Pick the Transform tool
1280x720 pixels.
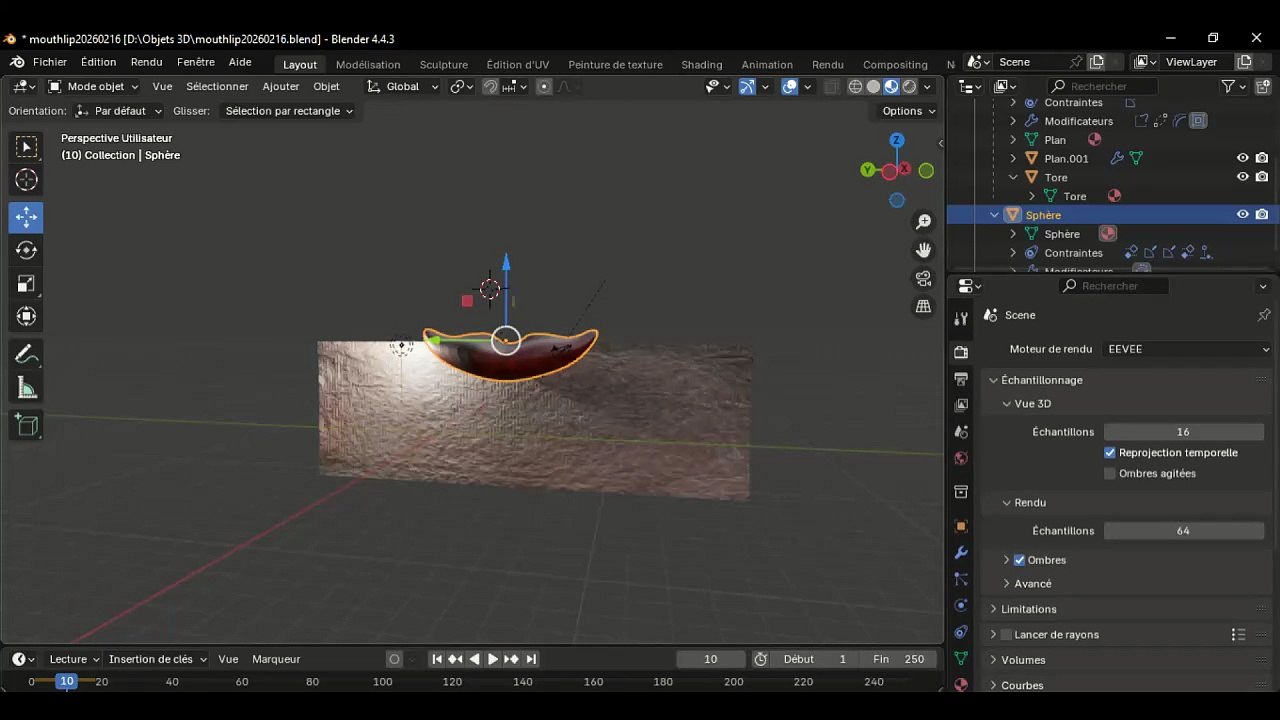(27, 317)
